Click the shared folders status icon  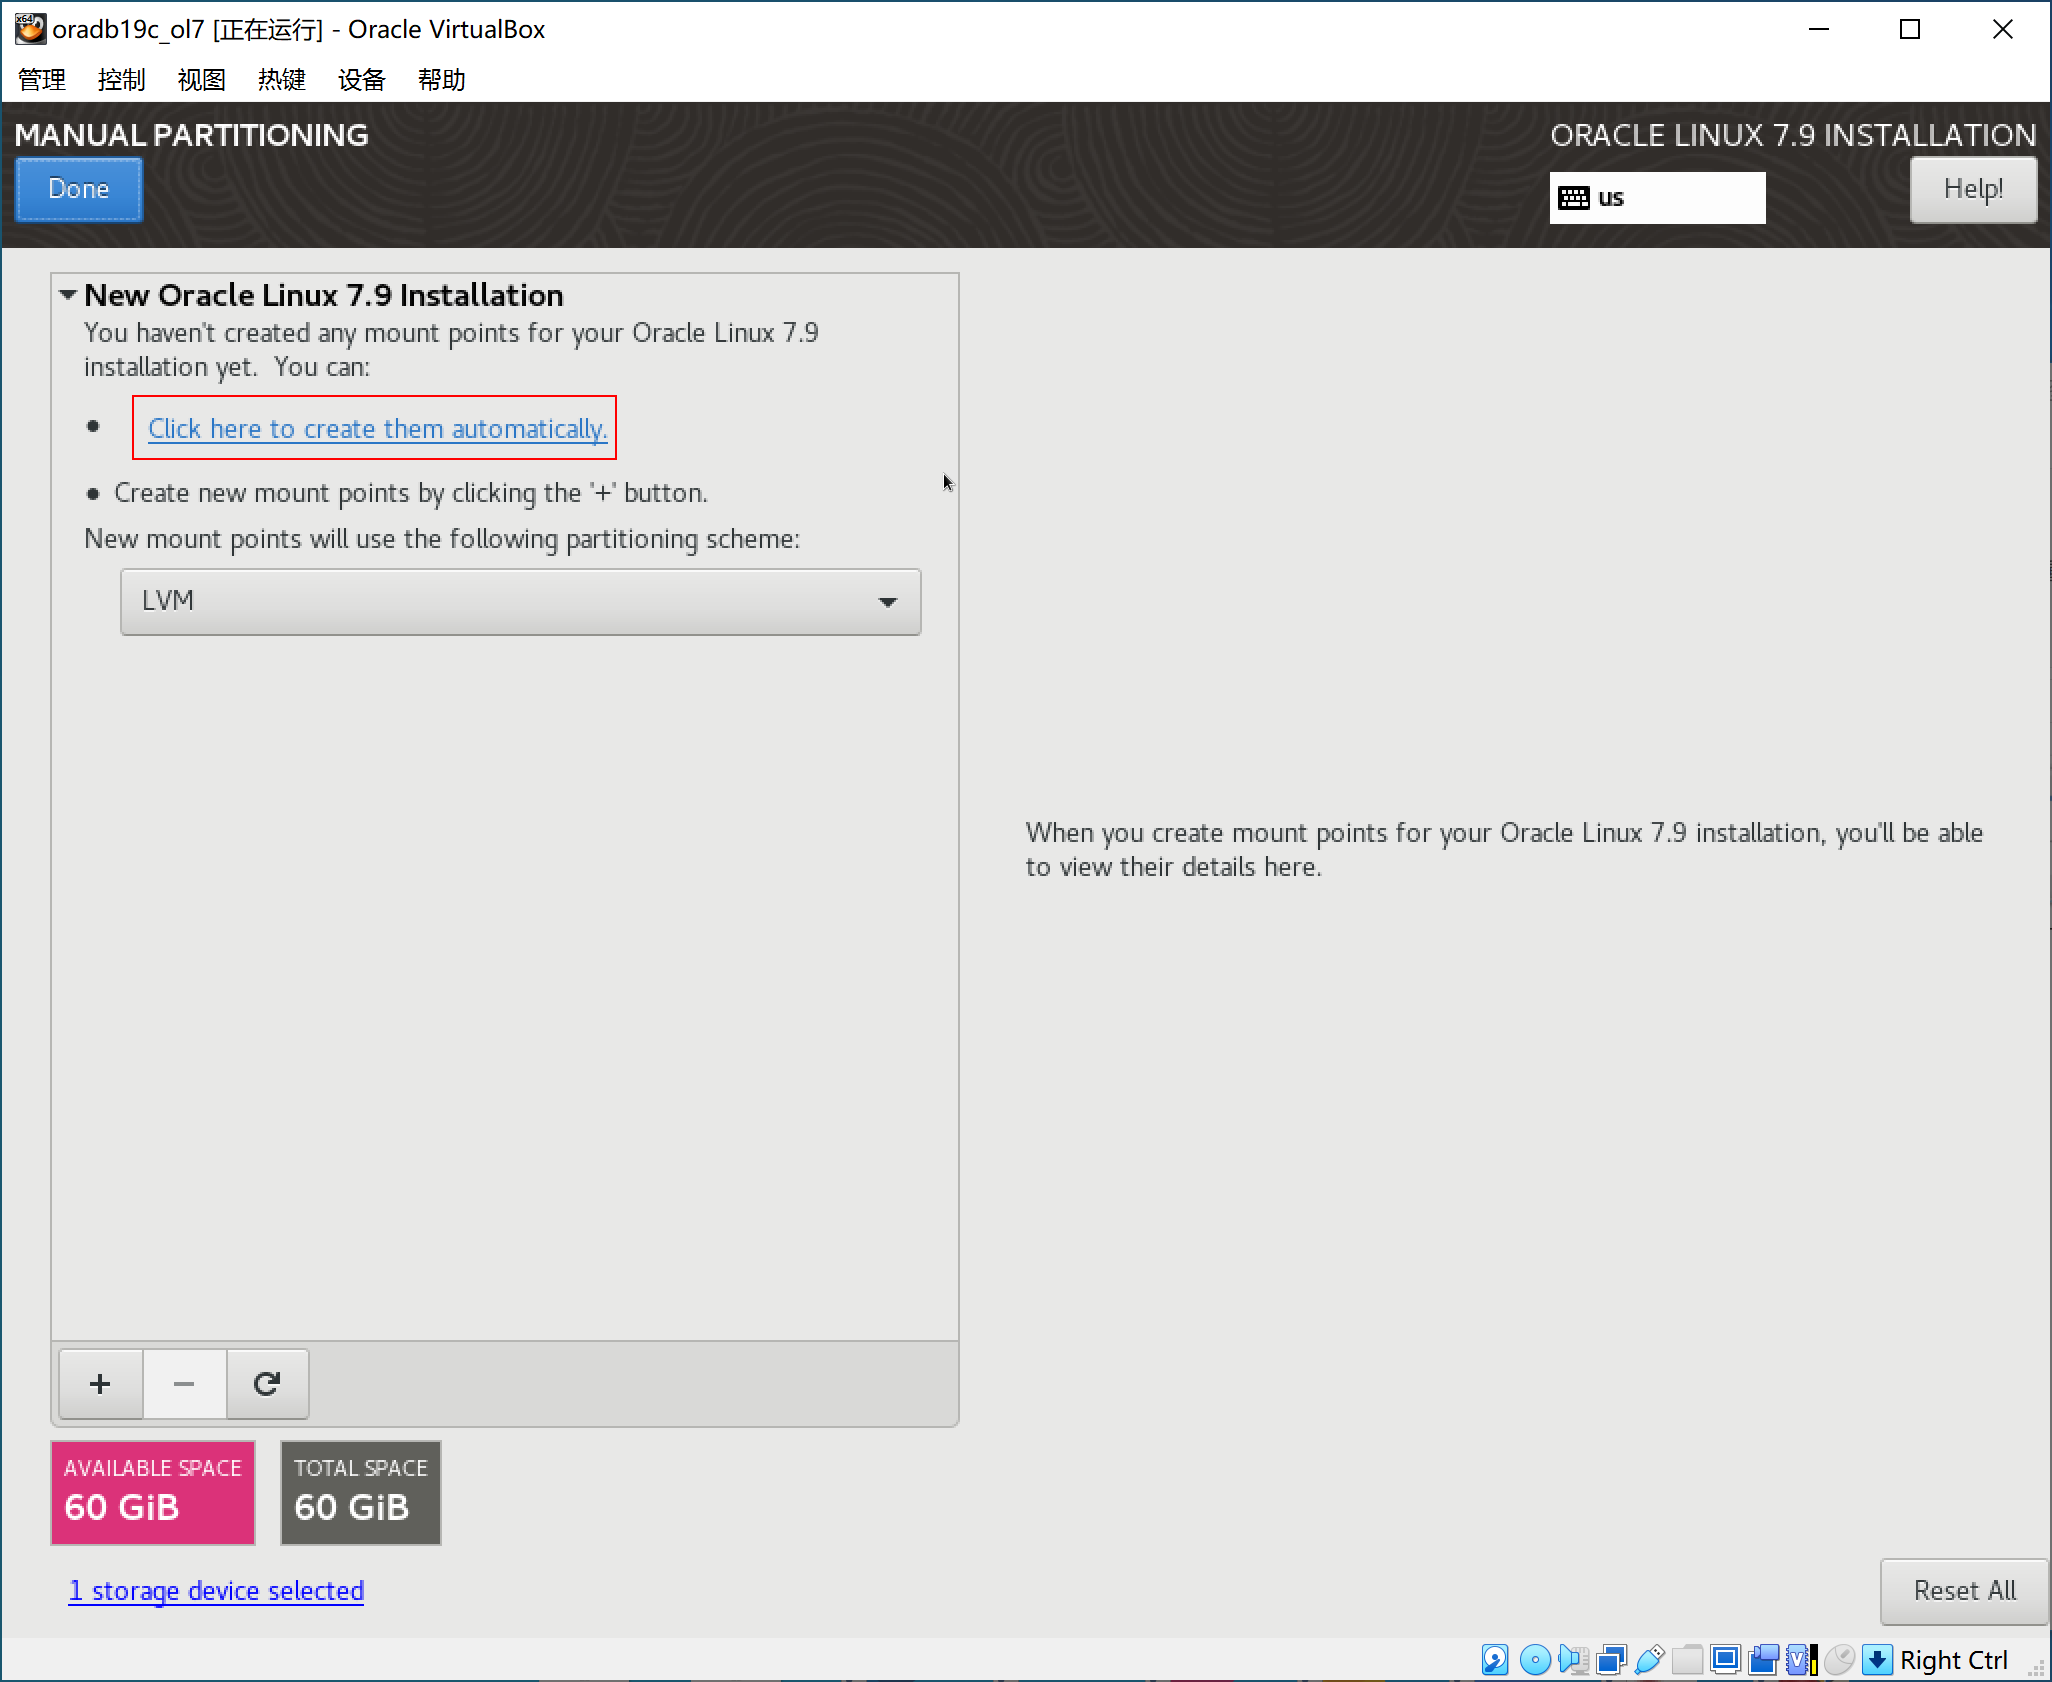tap(1687, 1660)
